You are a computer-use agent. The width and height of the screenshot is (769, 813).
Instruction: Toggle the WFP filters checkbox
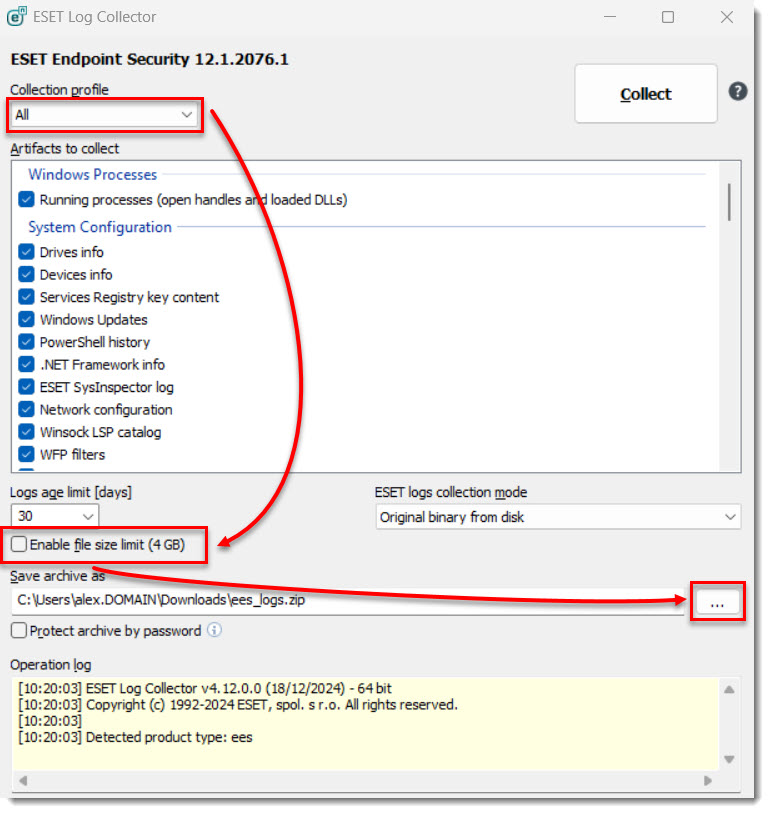(26, 456)
